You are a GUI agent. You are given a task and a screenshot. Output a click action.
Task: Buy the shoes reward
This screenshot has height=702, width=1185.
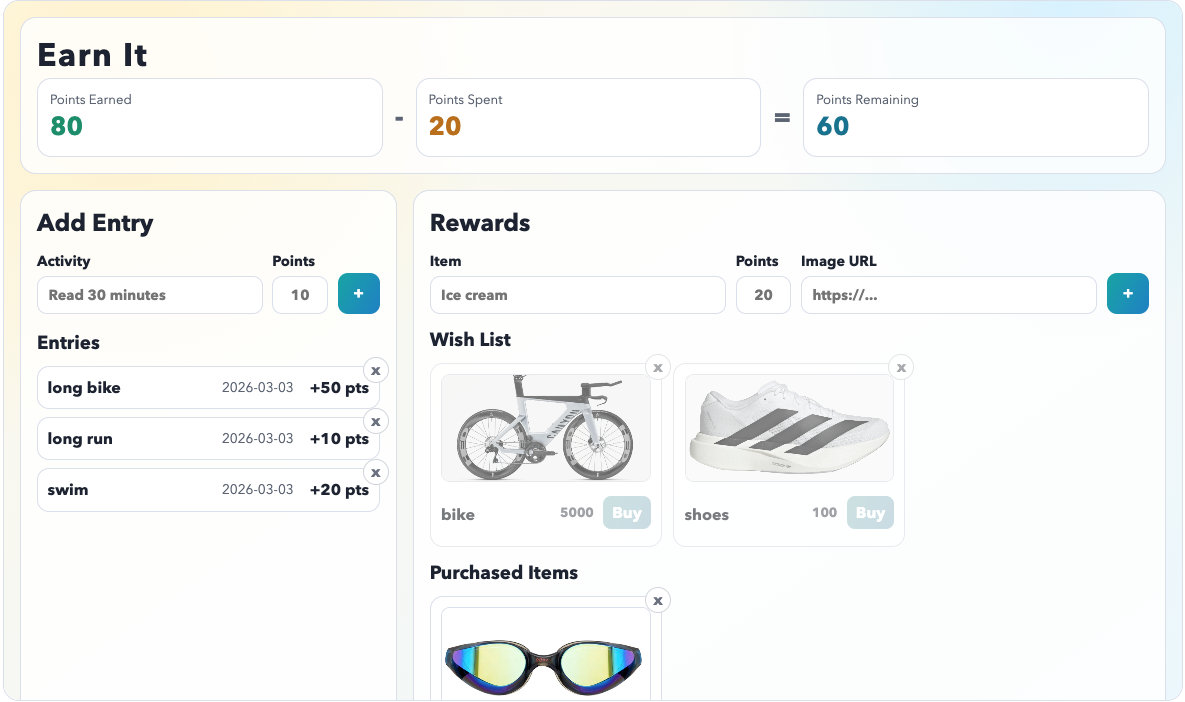pyautogui.click(x=870, y=513)
